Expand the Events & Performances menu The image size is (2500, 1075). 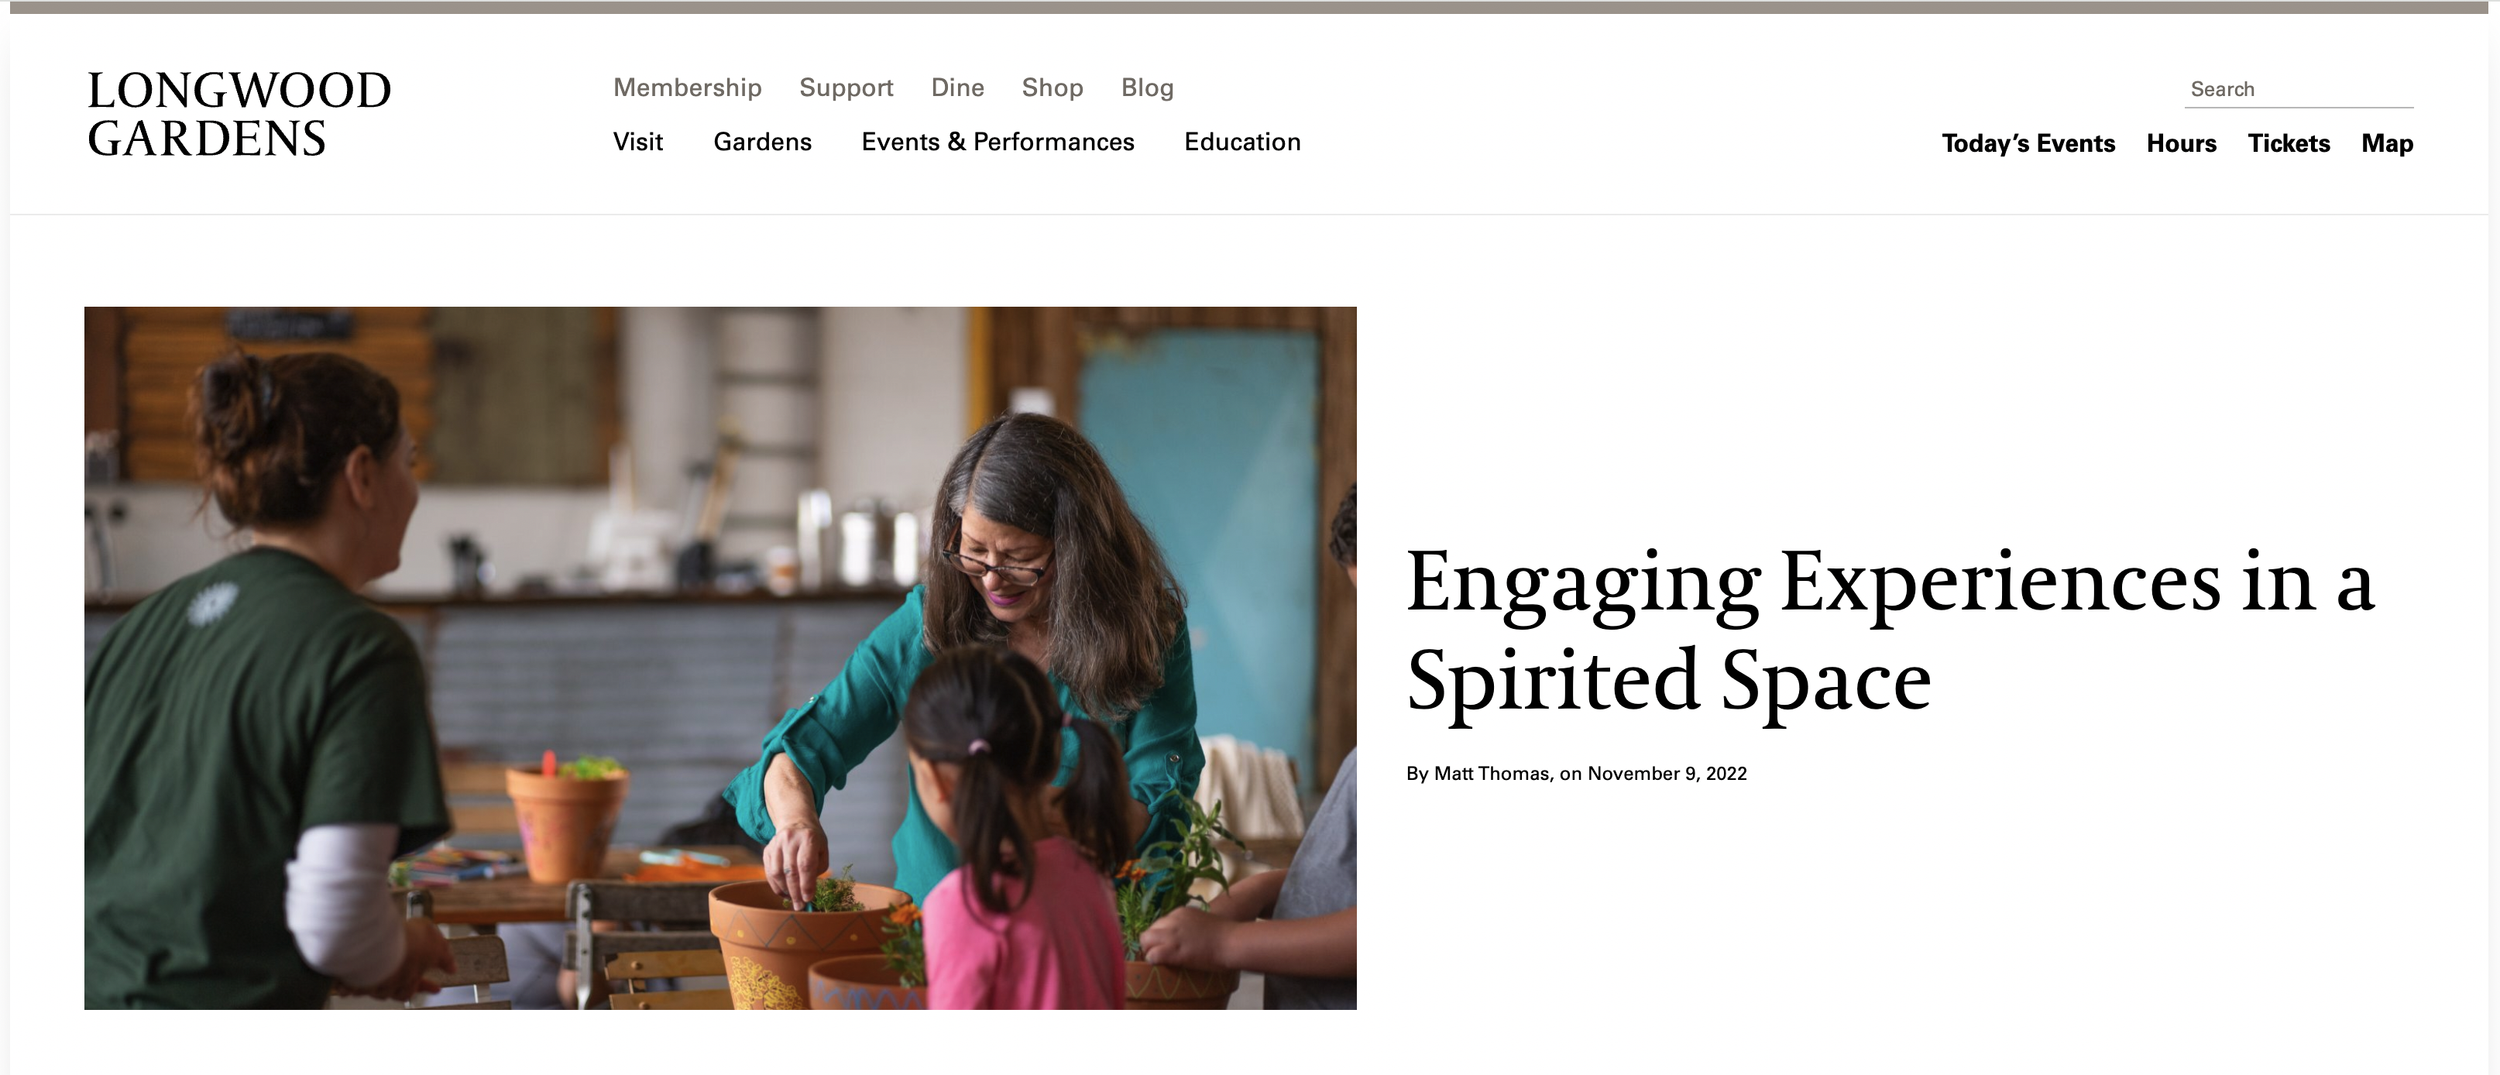point(998,142)
